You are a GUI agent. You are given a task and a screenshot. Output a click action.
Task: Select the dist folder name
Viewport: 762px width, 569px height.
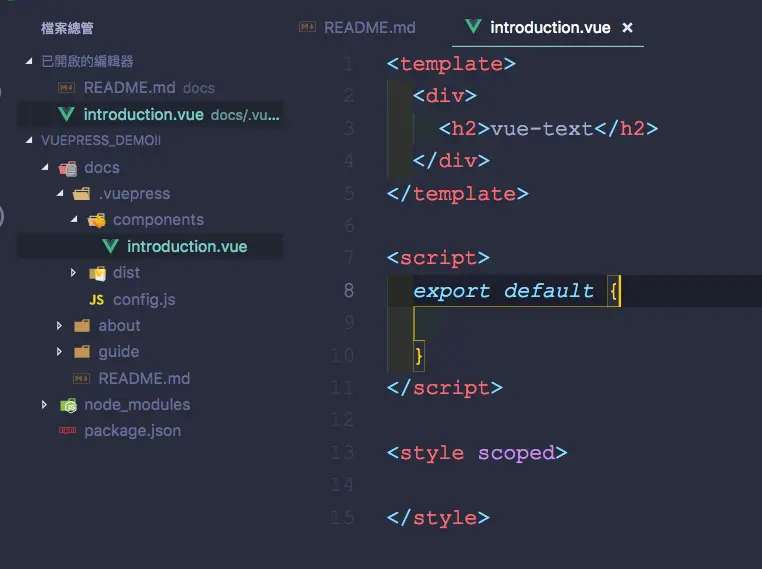(126, 273)
